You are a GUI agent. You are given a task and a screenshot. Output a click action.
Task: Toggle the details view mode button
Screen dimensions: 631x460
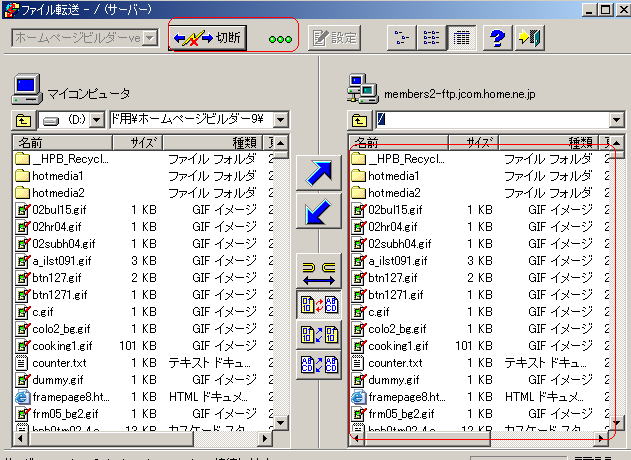click(460, 38)
